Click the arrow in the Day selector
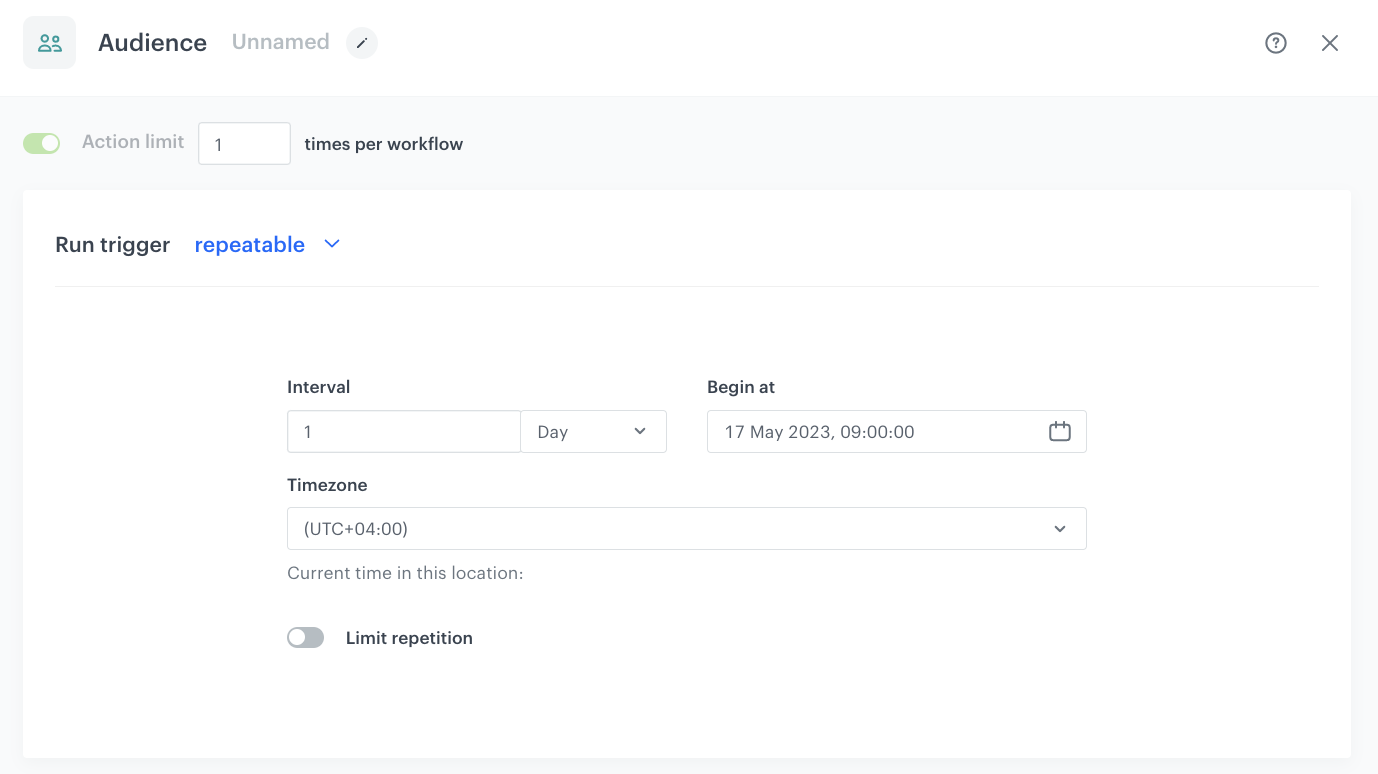The image size is (1378, 774). (x=640, y=432)
